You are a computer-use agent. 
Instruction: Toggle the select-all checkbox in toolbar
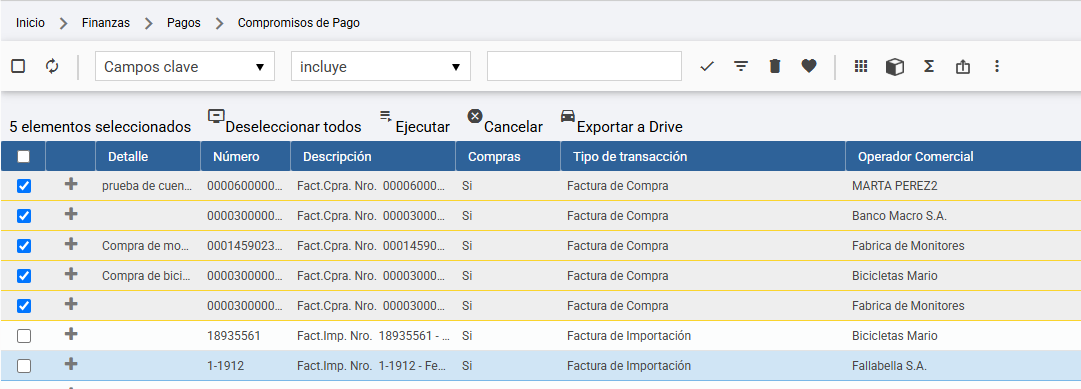pyautogui.click(x=18, y=66)
